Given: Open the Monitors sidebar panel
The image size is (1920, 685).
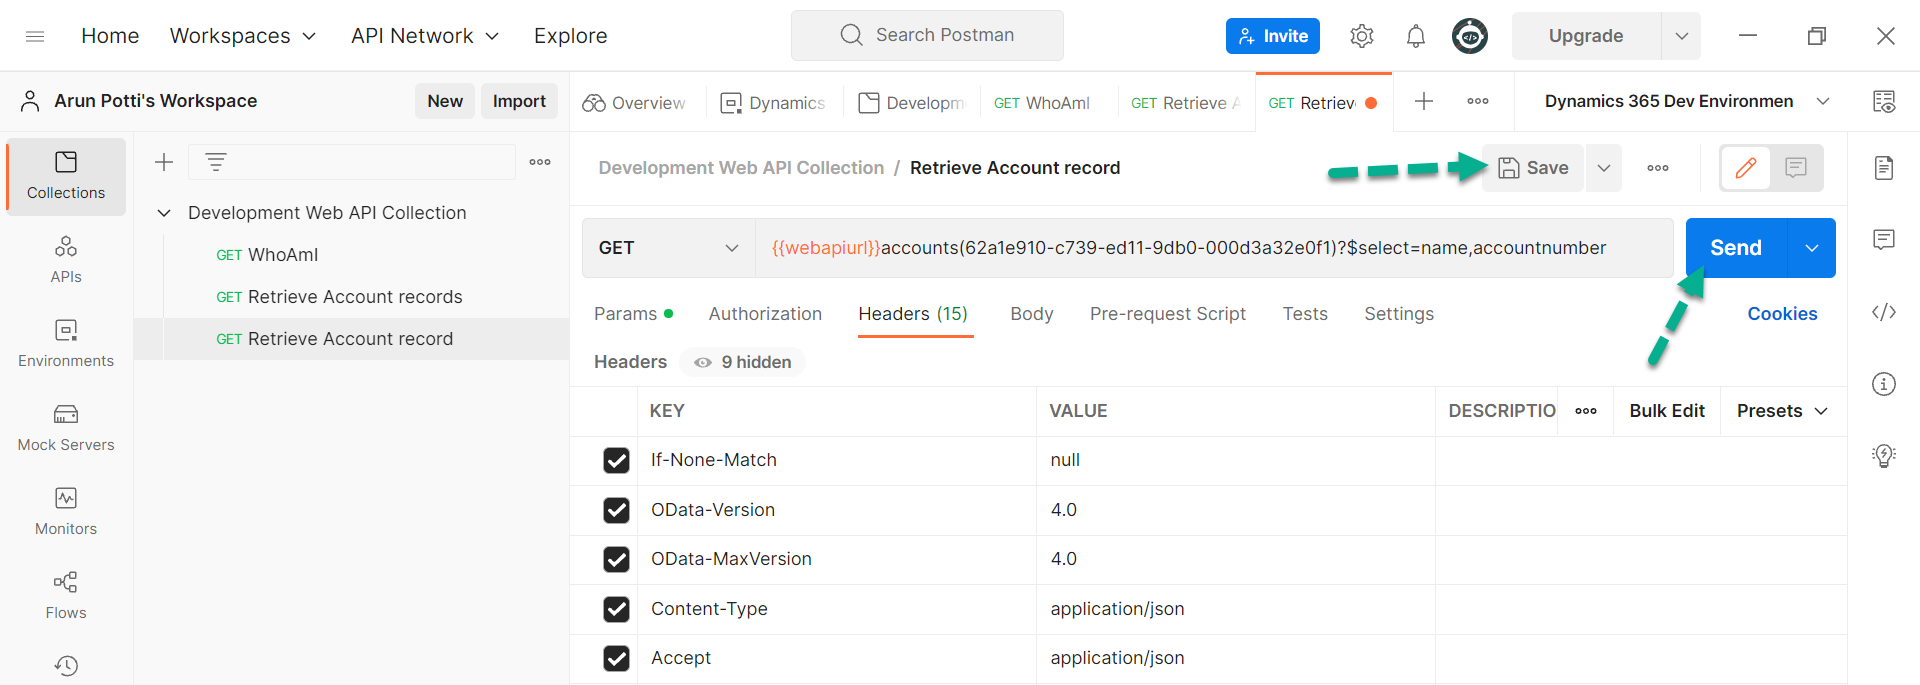Looking at the screenshot, I should pos(66,512).
